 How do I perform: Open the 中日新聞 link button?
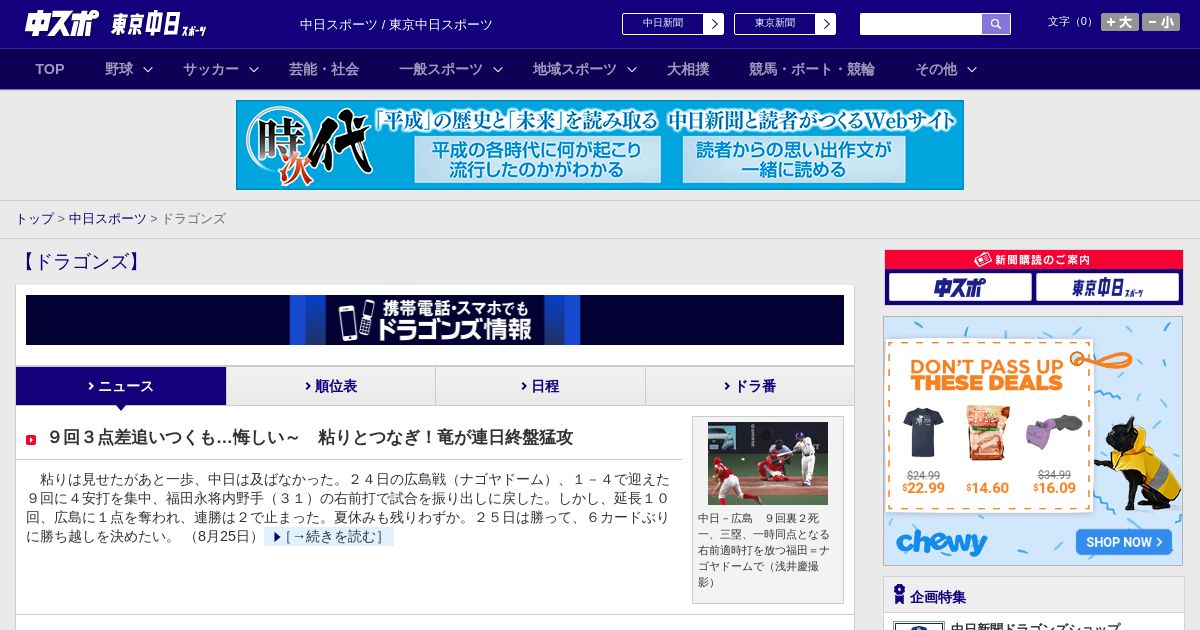pos(673,24)
